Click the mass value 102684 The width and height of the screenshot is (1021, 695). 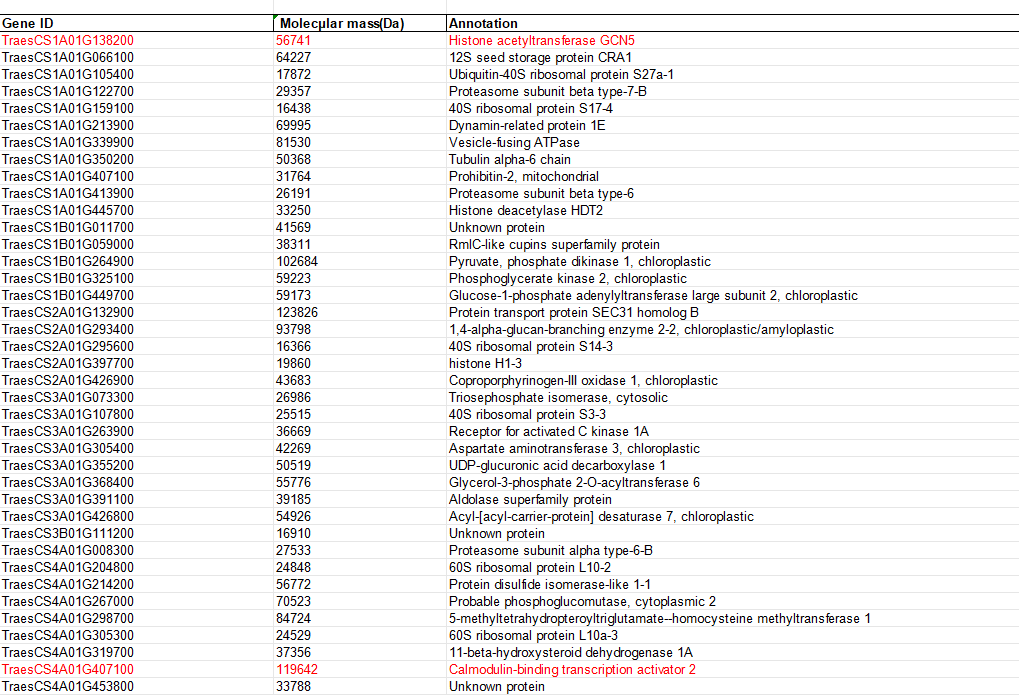(x=297, y=261)
